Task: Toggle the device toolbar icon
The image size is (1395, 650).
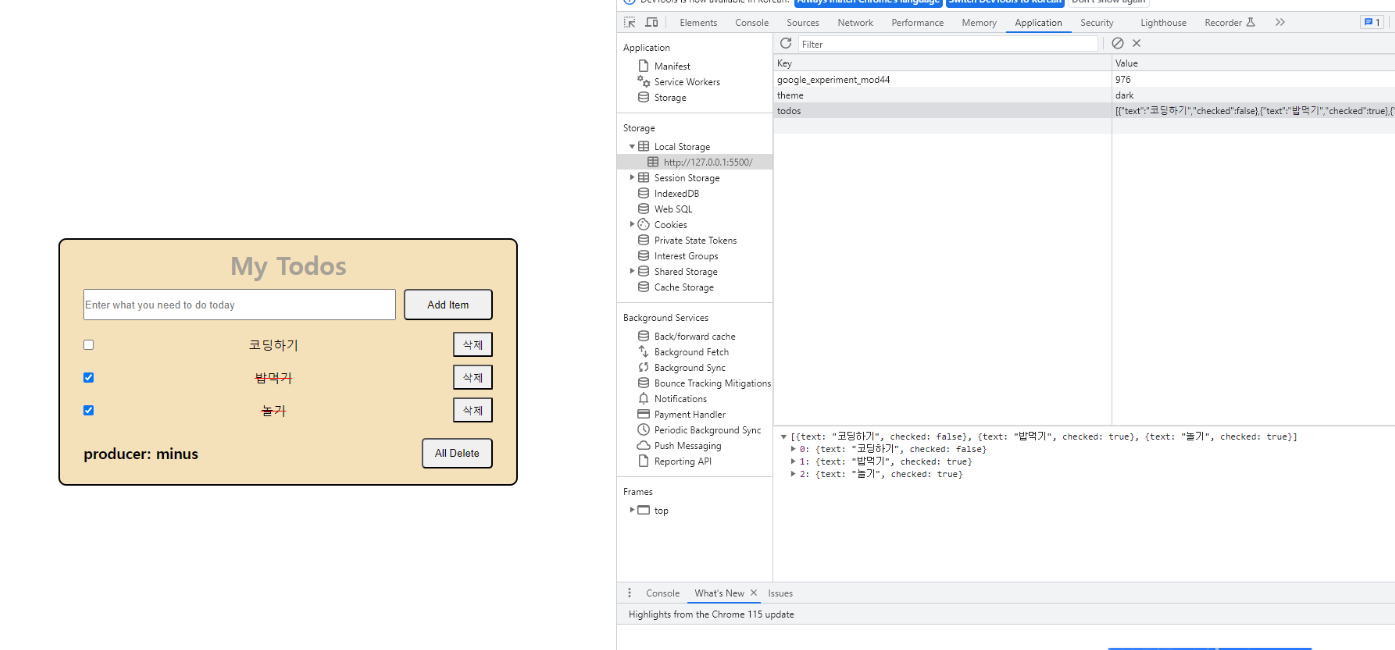Action: pyautogui.click(x=652, y=23)
